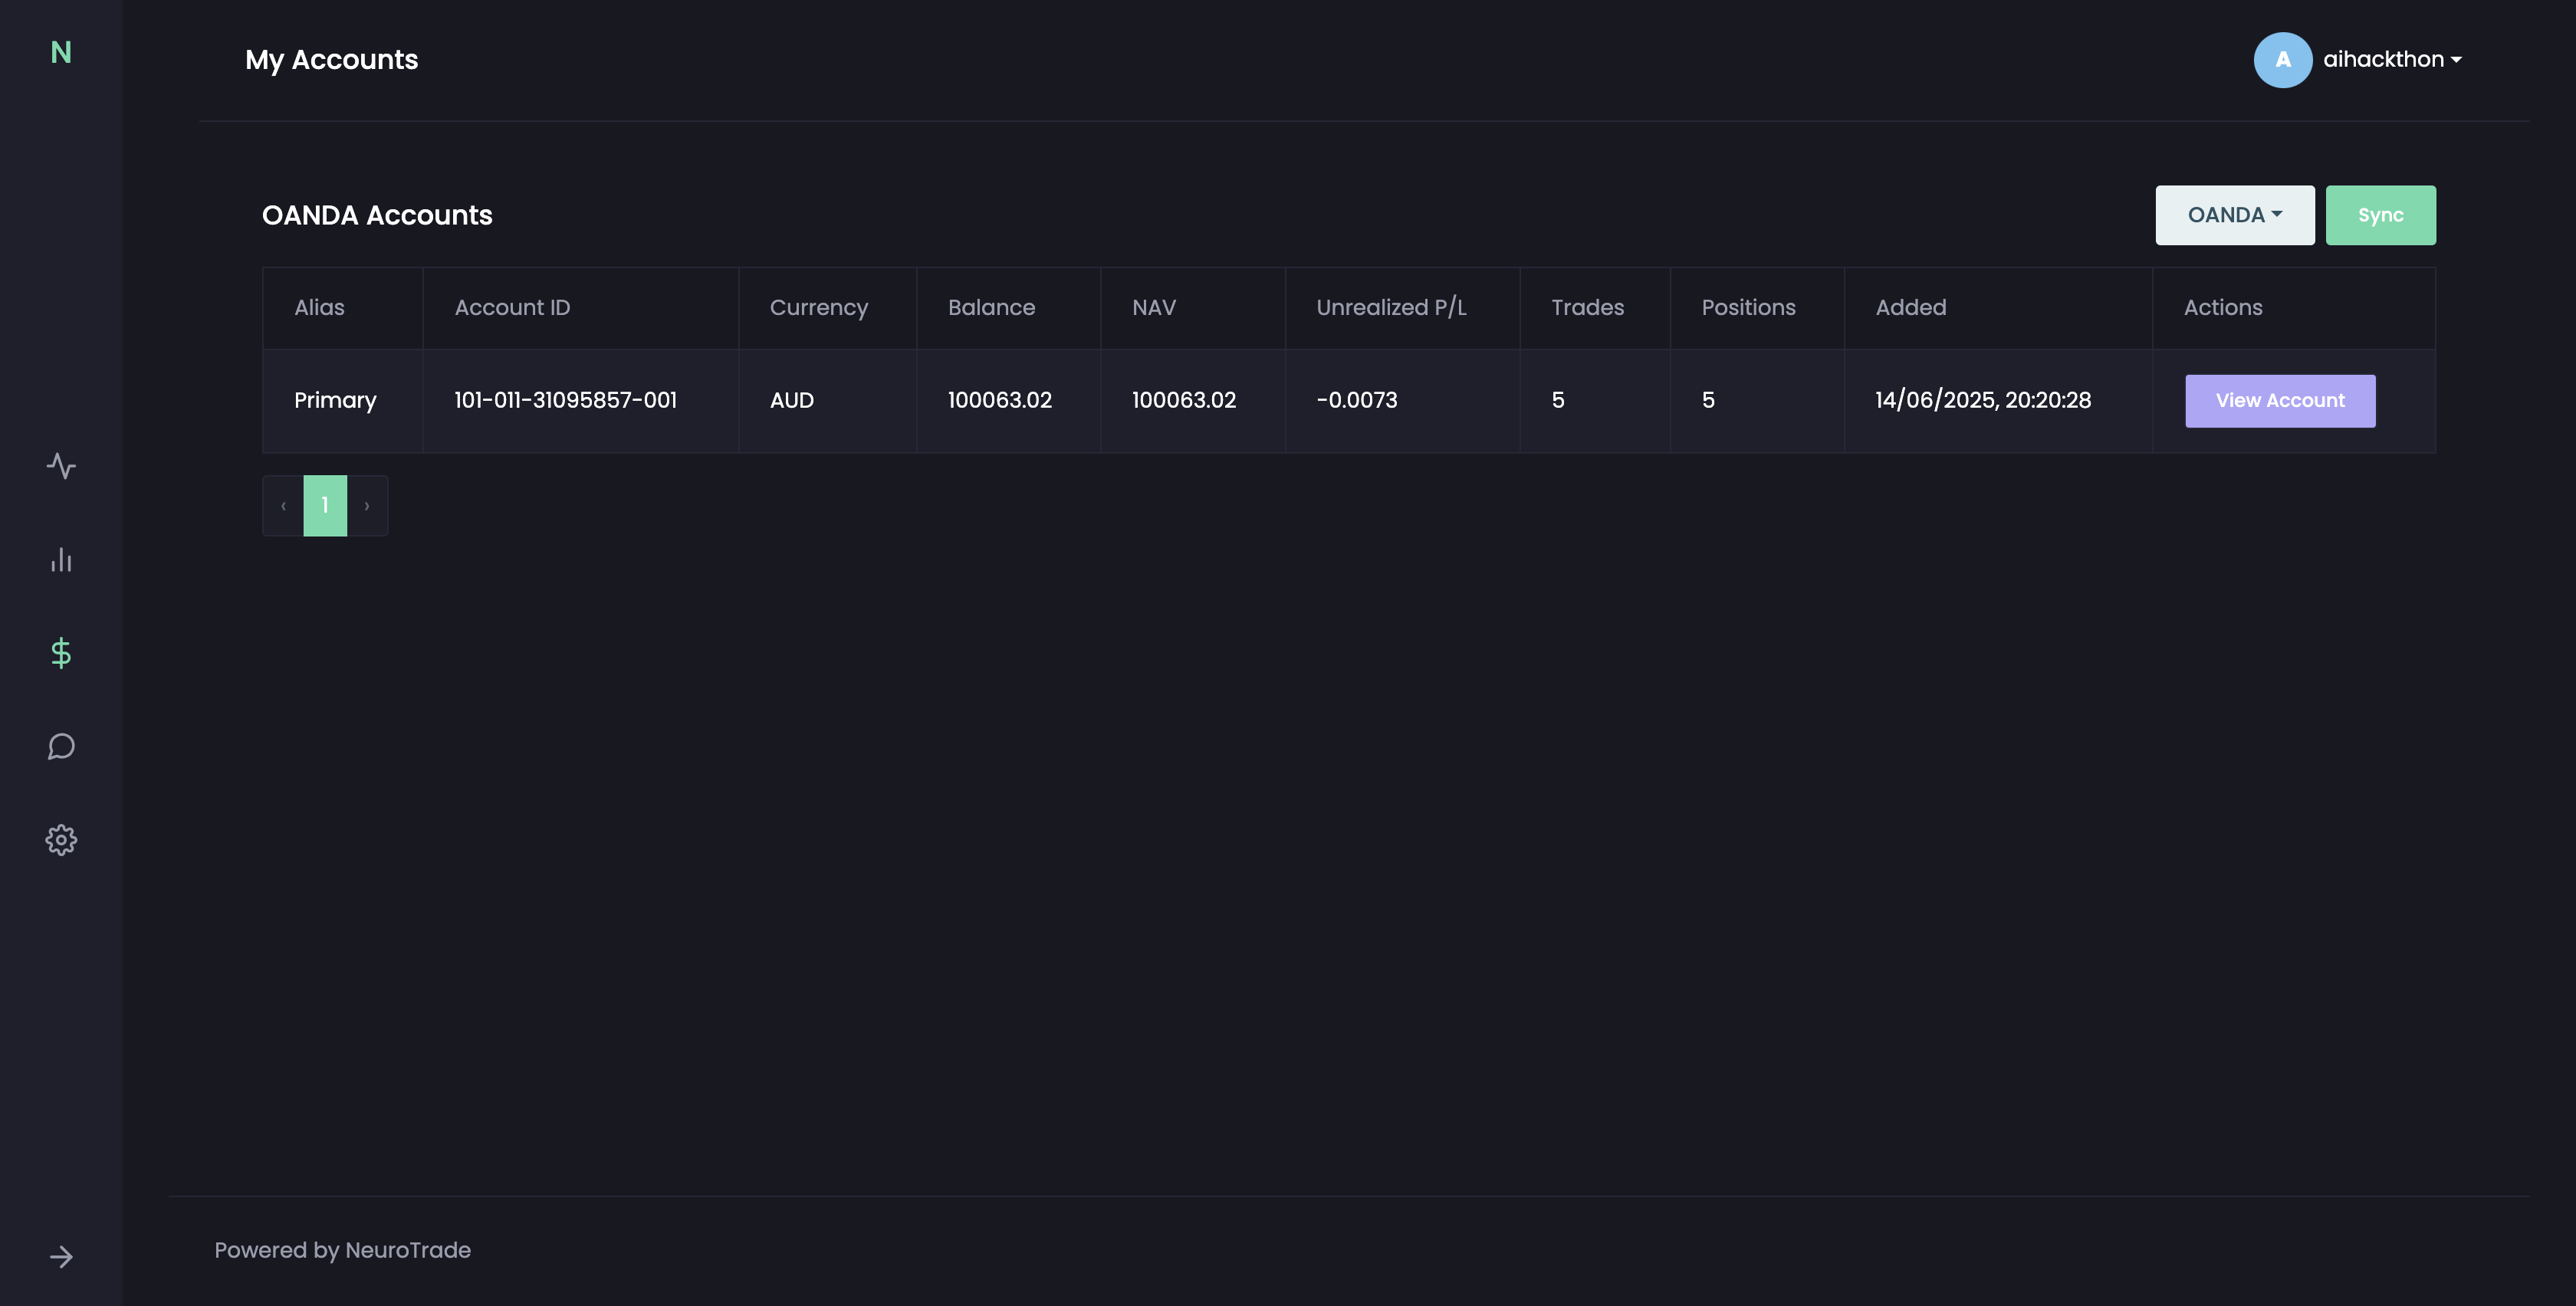Screen dimensions: 2576x1306
Task: Open the bar chart analytics icon
Action: coord(61,560)
